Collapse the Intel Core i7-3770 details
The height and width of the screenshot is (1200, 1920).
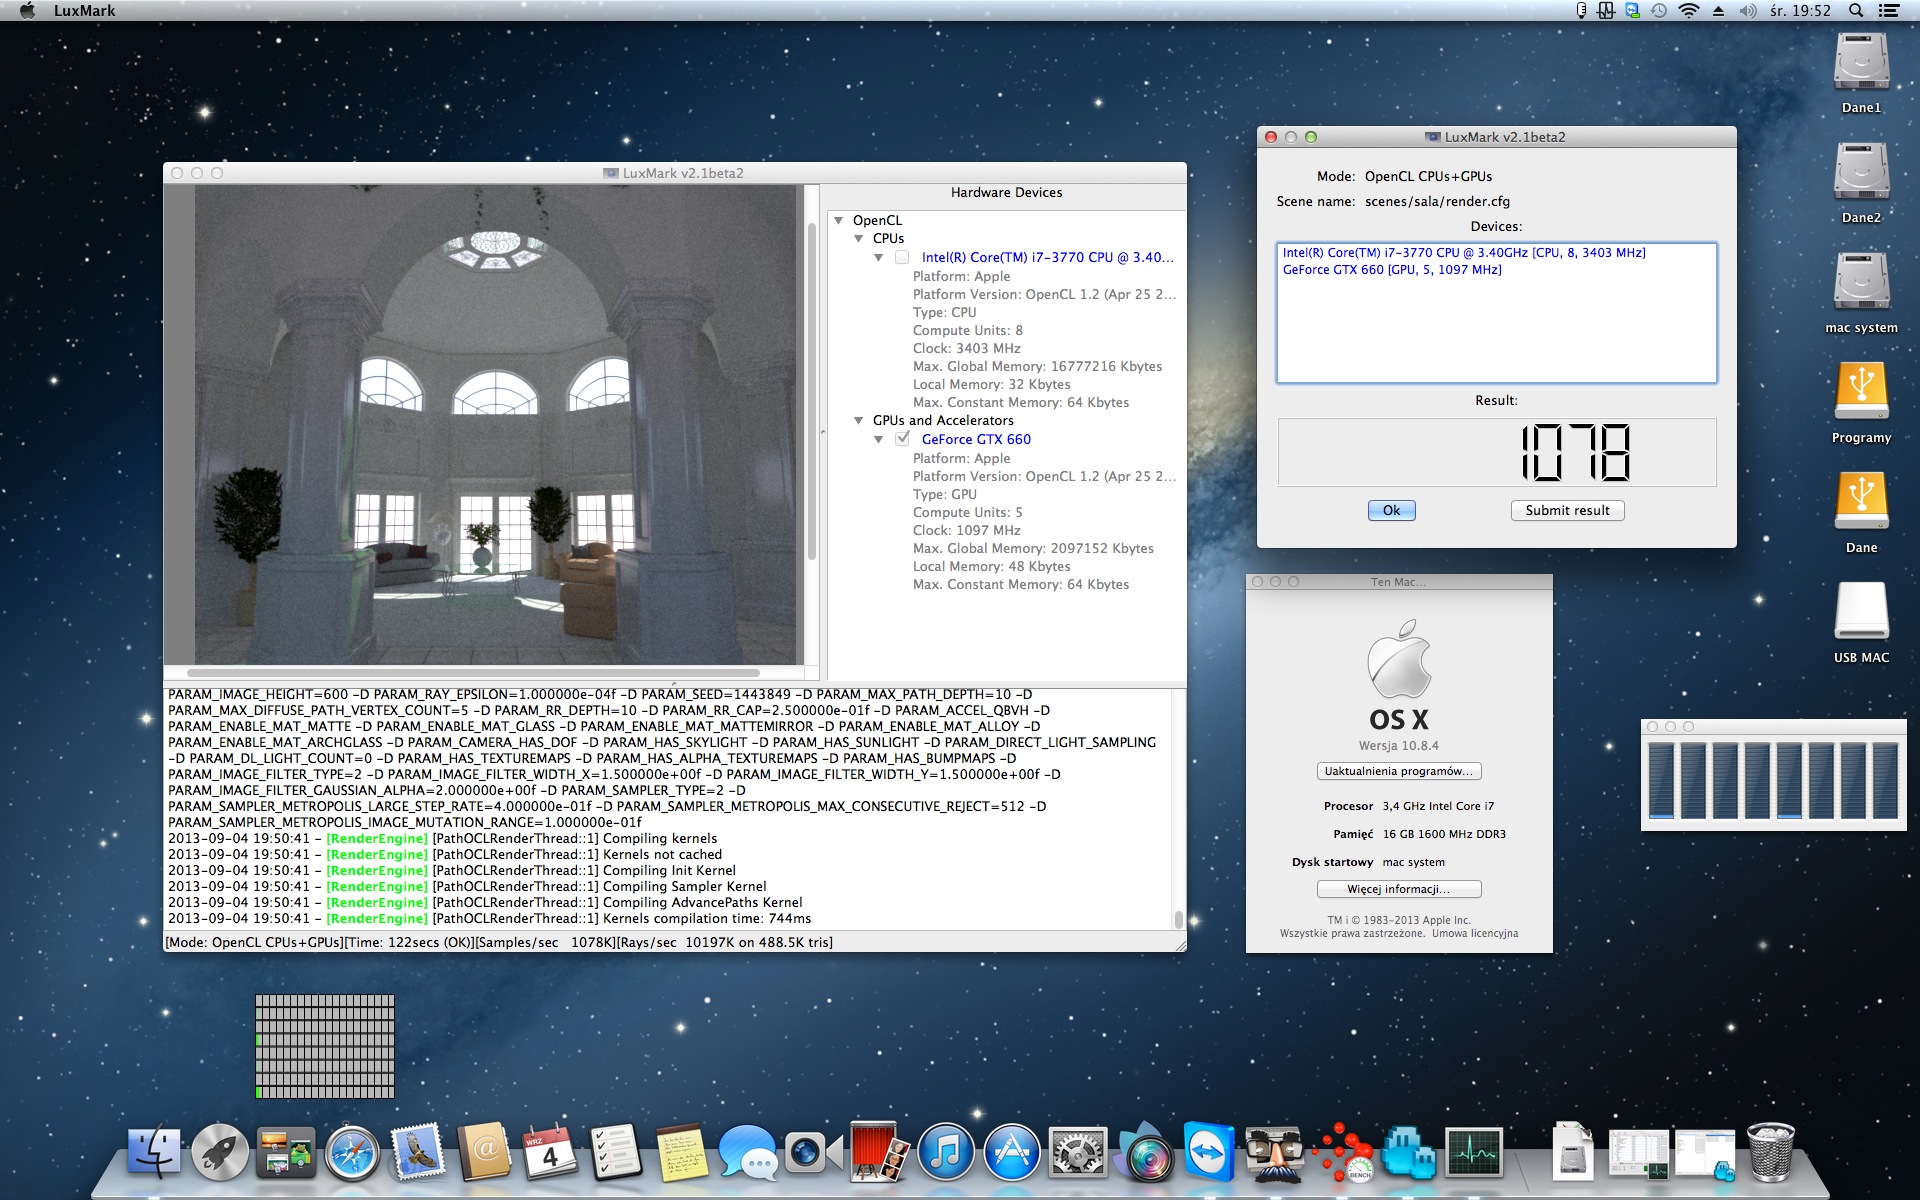pyautogui.click(x=878, y=257)
